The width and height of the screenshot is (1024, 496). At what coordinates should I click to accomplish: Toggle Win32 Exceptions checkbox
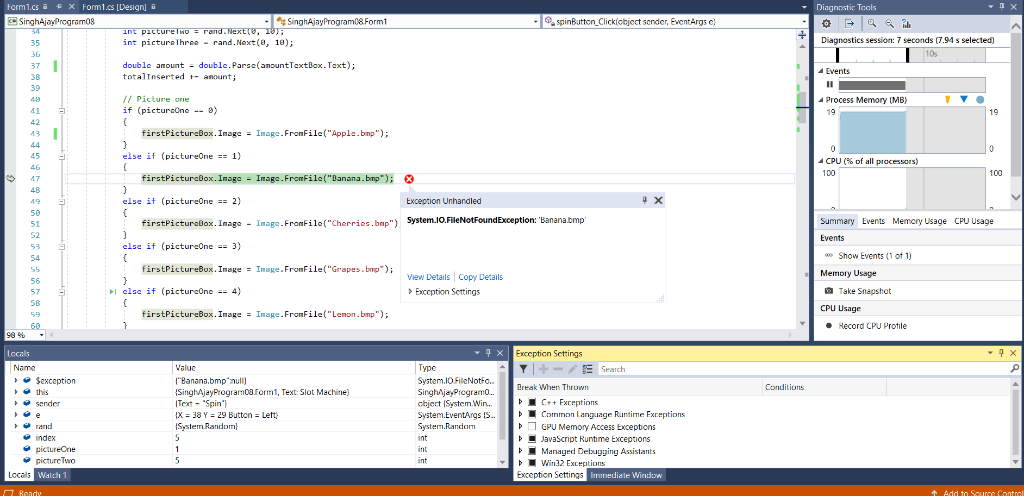tap(532, 463)
